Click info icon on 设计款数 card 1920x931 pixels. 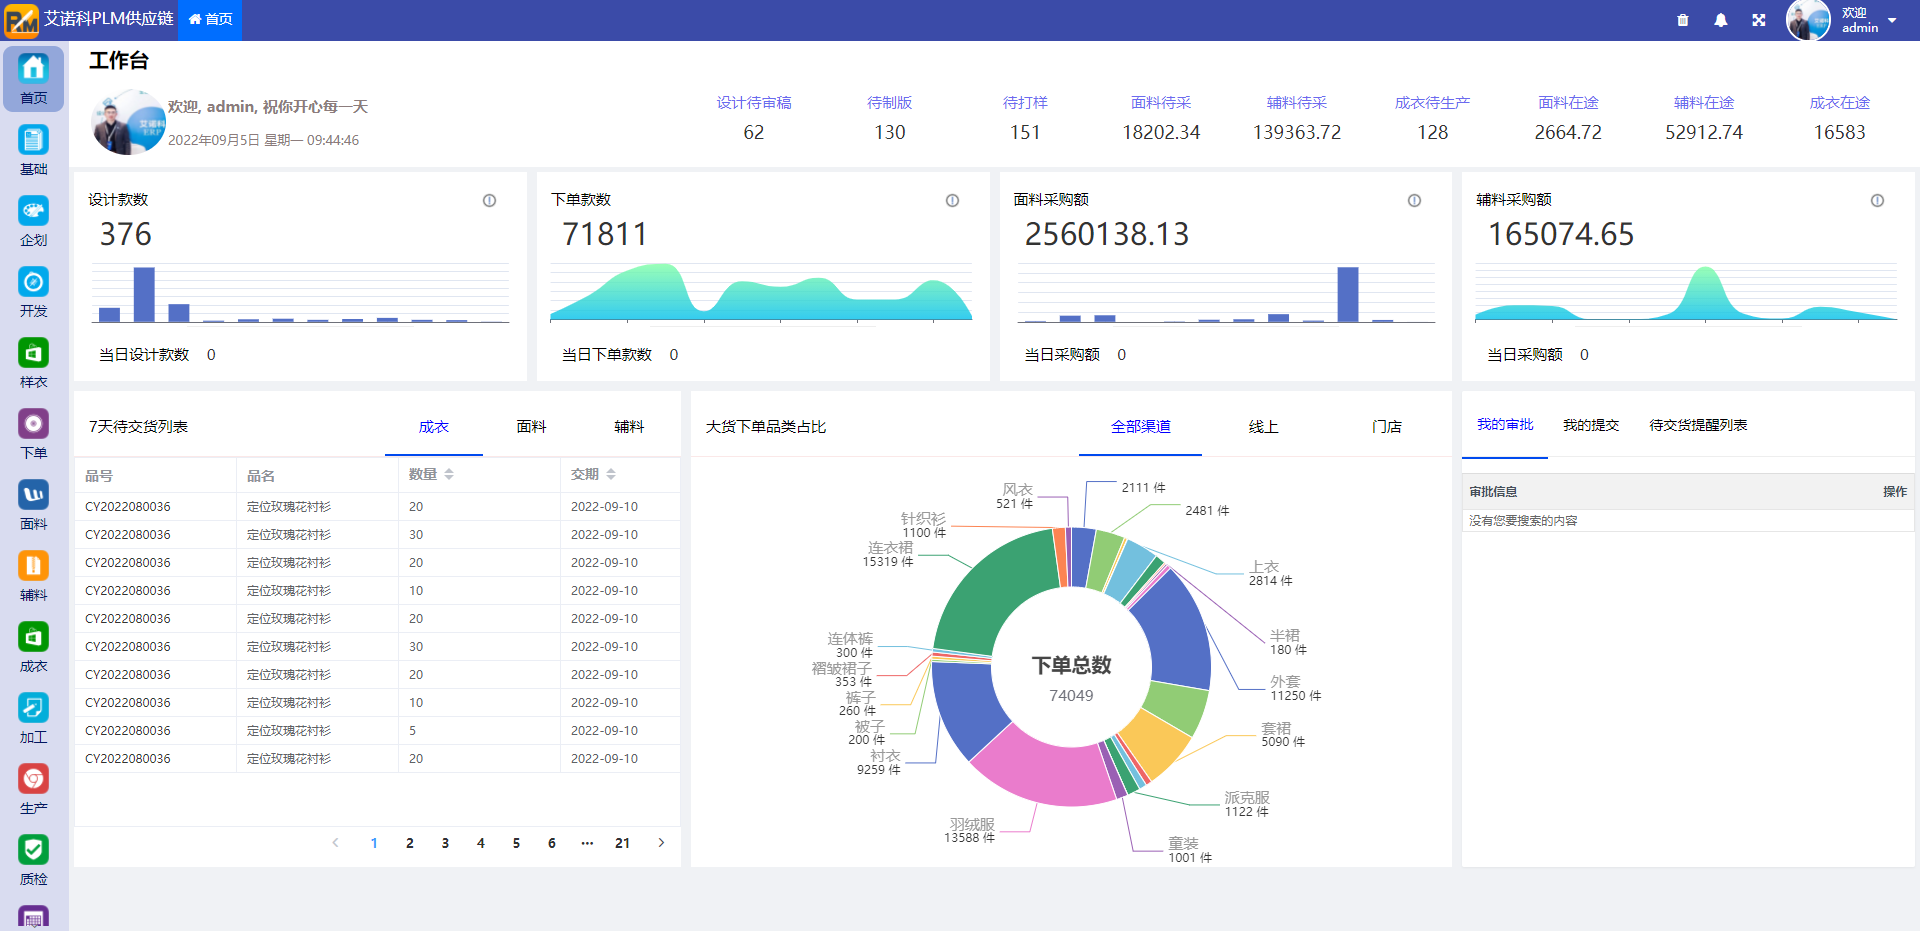489,201
